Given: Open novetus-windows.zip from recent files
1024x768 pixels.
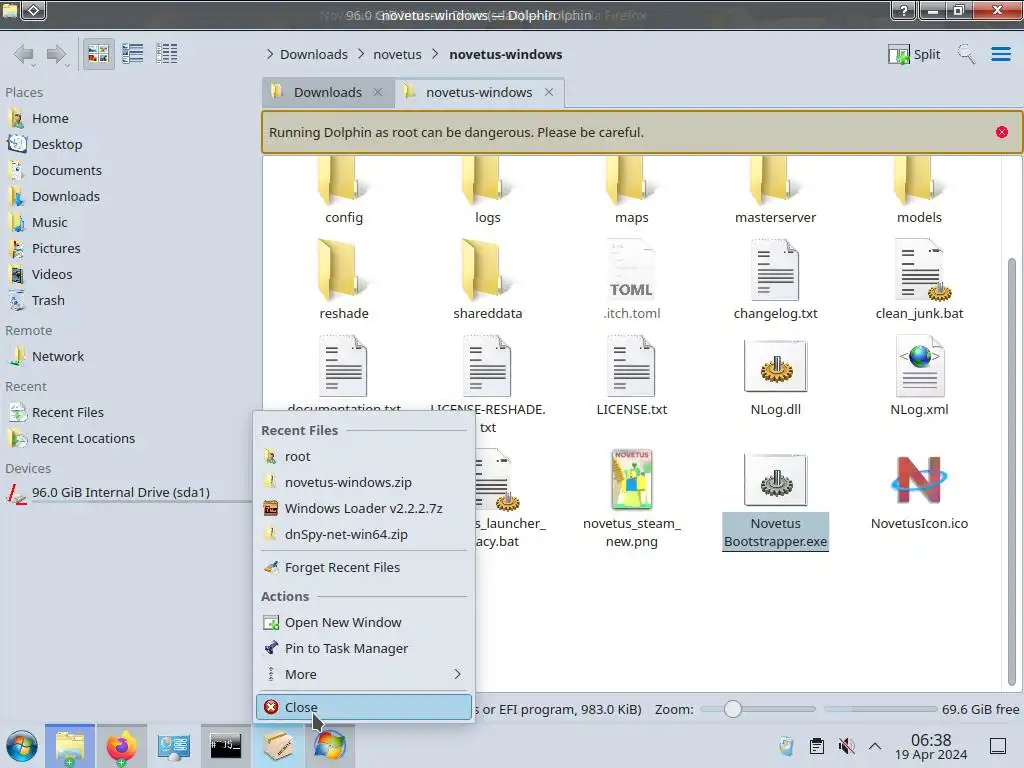Looking at the screenshot, I should [x=364, y=483].
